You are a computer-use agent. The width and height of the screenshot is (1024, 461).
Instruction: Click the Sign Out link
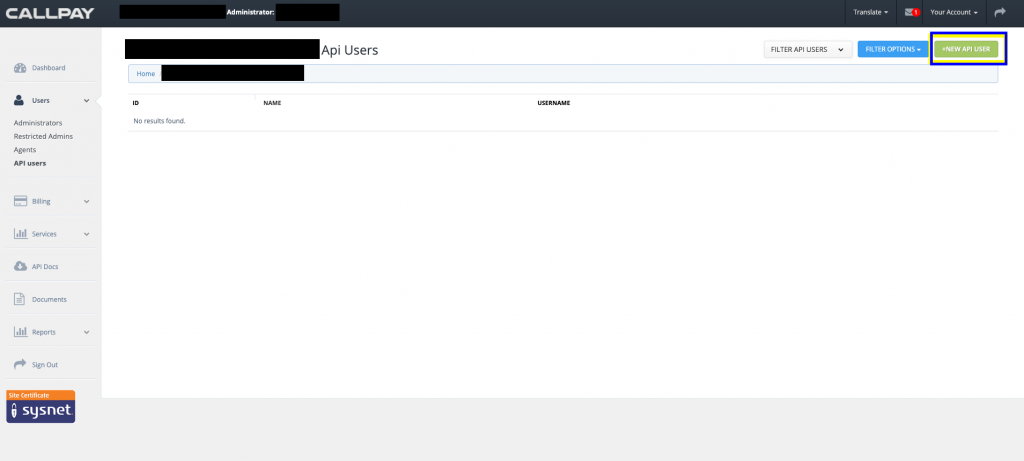click(x=44, y=364)
